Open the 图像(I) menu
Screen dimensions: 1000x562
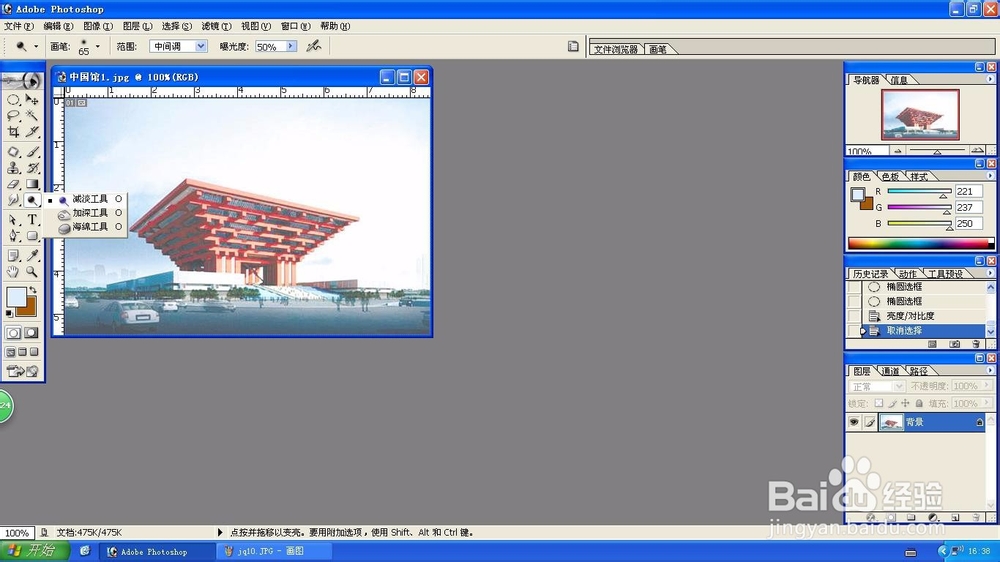(98, 26)
